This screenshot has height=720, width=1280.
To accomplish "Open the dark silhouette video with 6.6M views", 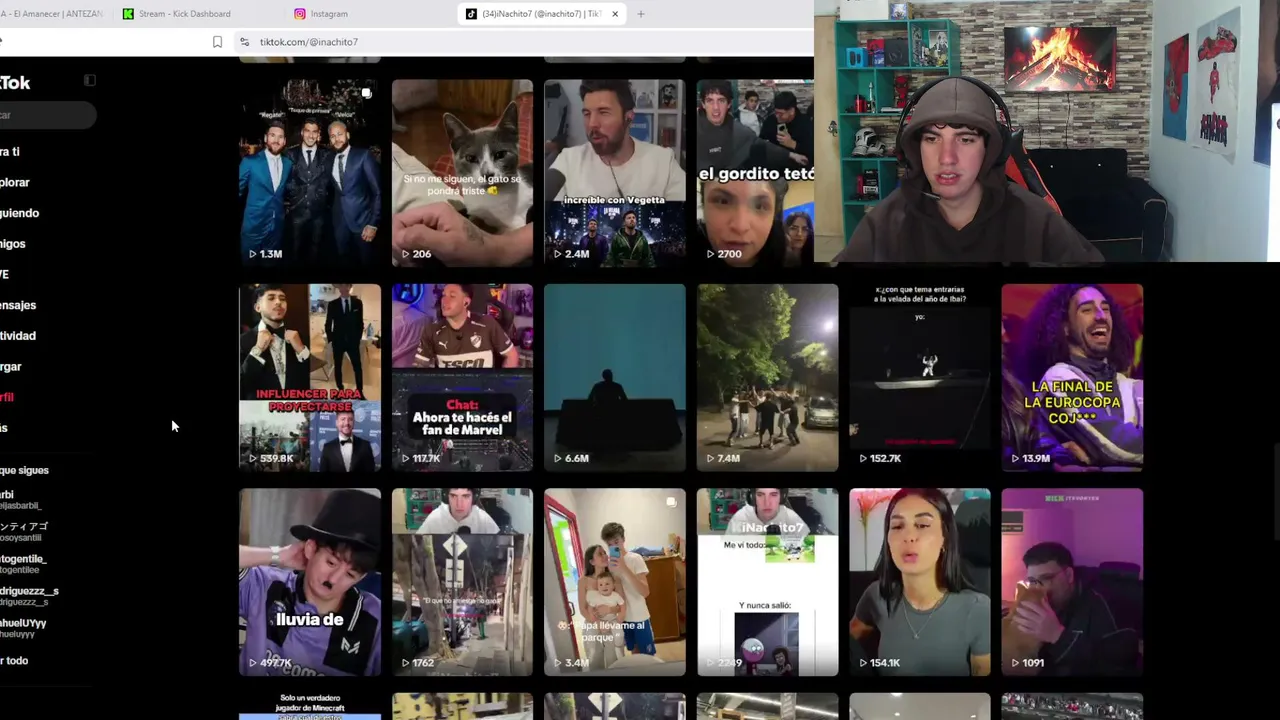I will [x=615, y=377].
